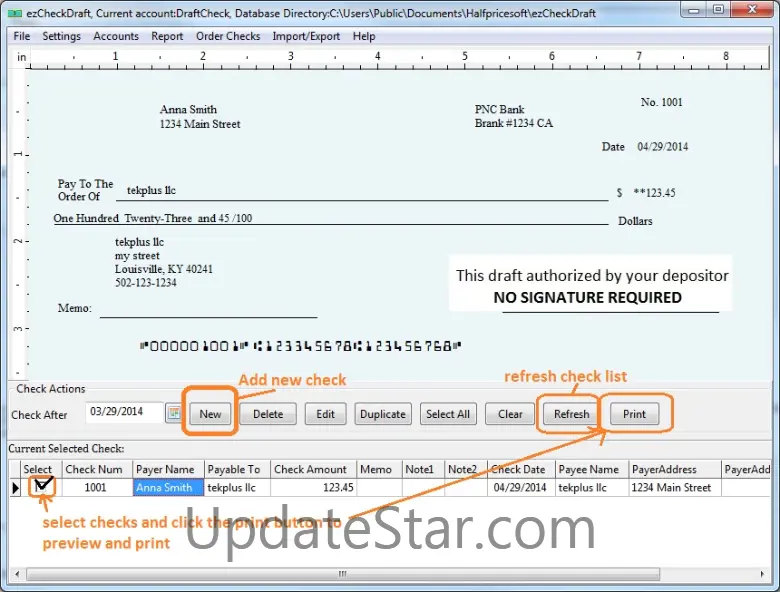
Task: Open the Help menu
Action: click(x=364, y=36)
